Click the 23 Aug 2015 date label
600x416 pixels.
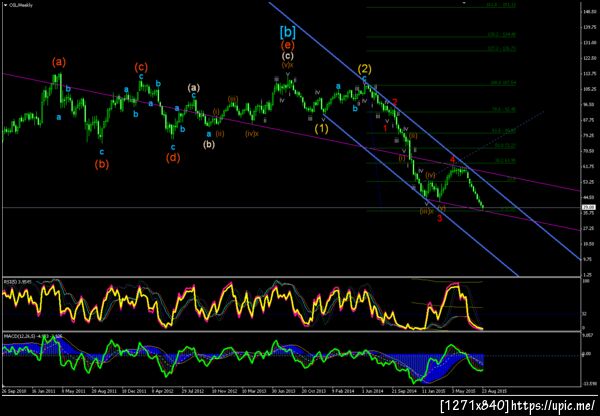(x=492, y=392)
